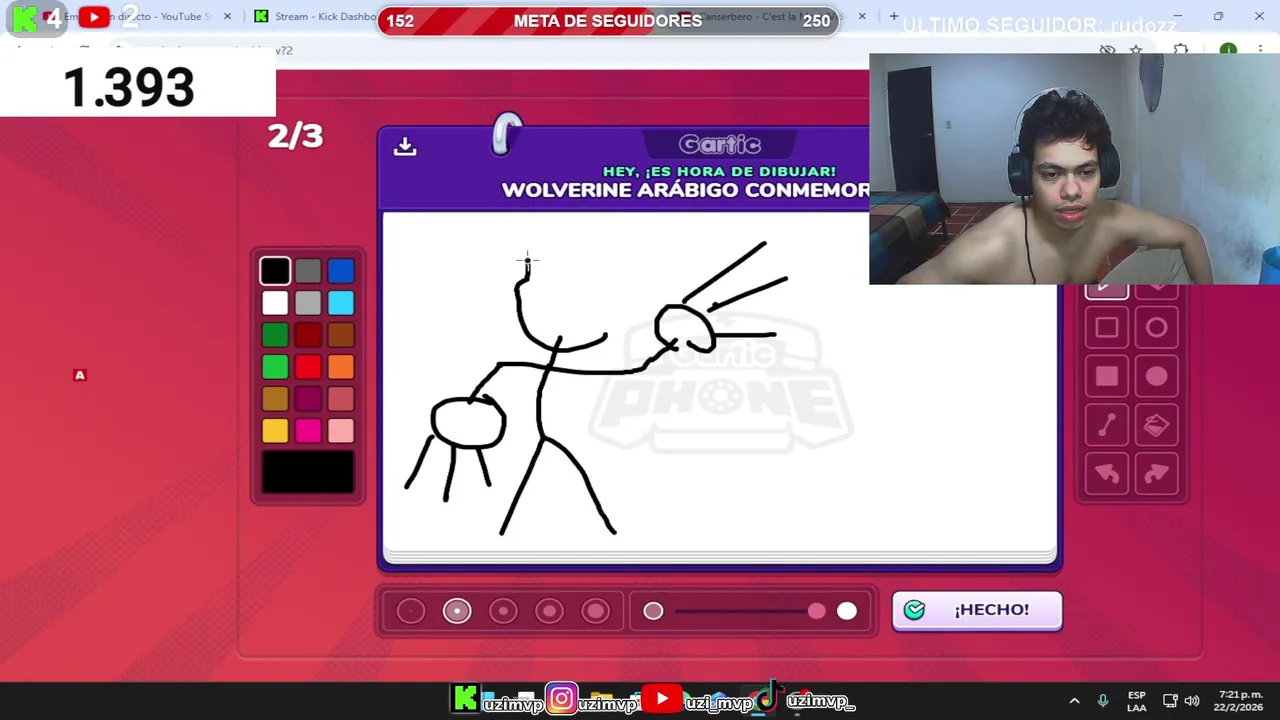1280x720 pixels.
Task: Choose the fourth brush size
Action: 549,611
